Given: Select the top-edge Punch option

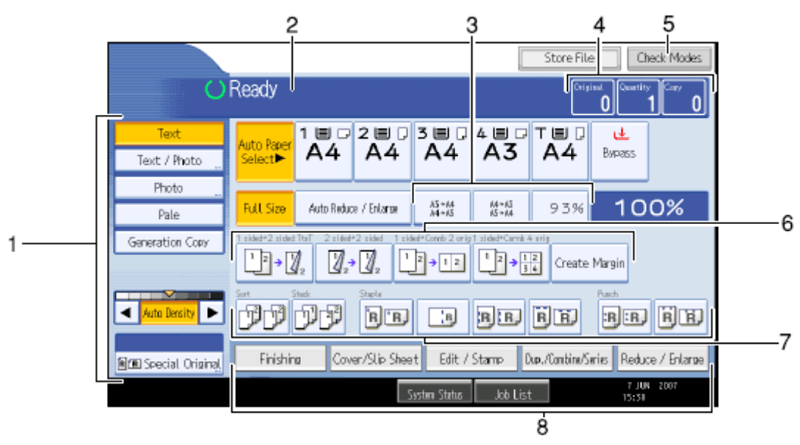Looking at the screenshot, I should point(681,317).
